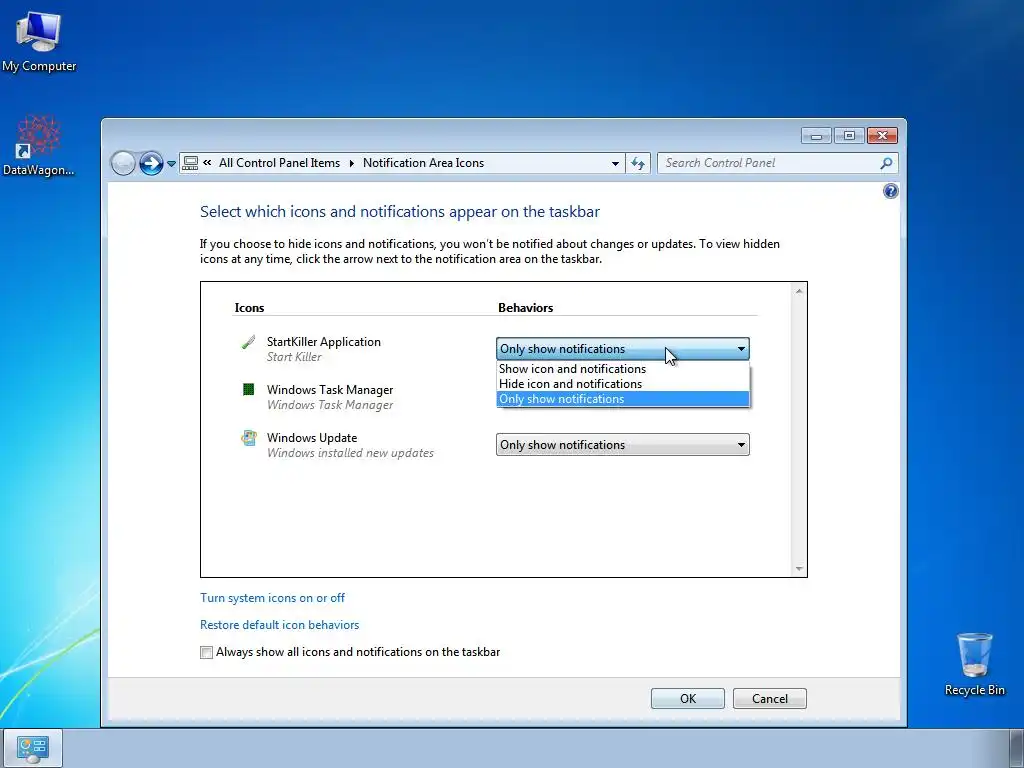Maximize the Notification Area Icons window

click(849, 136)
